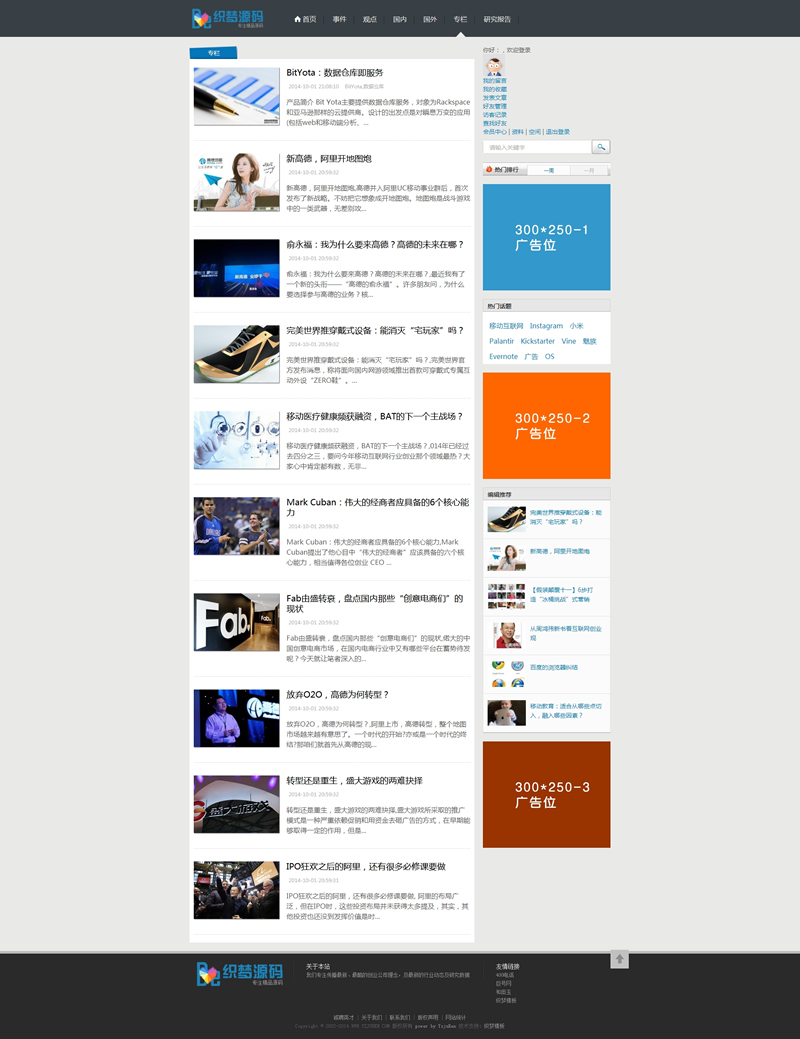Screen dimensions: 800x1039
Task: Focus the keyword search input field
Action: [537, 147]
